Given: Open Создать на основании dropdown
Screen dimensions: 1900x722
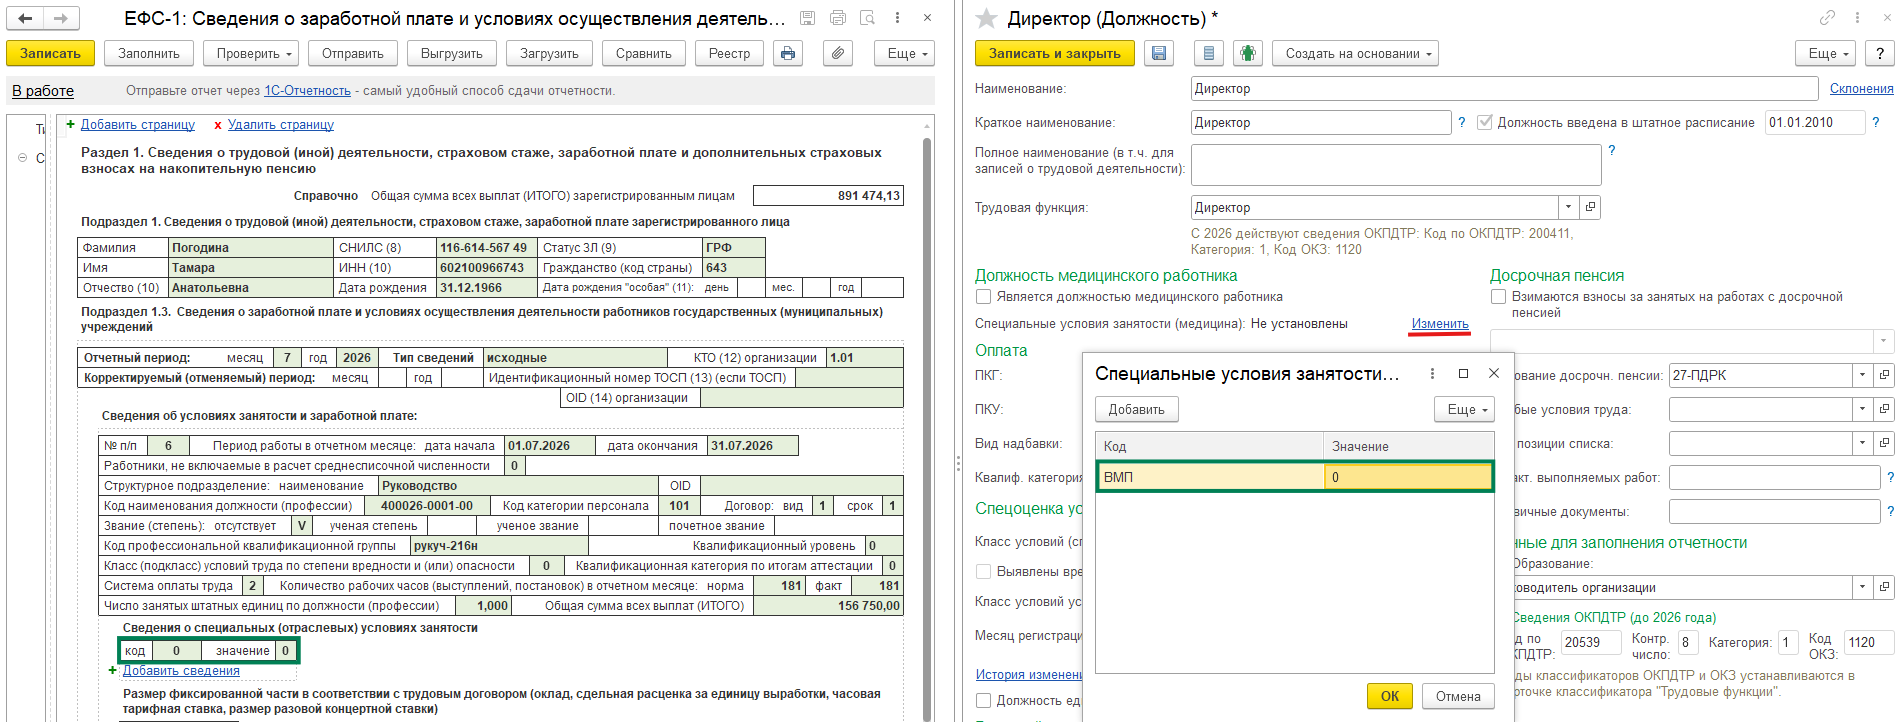Looking at the screenshot, I should click(1355, 53).
